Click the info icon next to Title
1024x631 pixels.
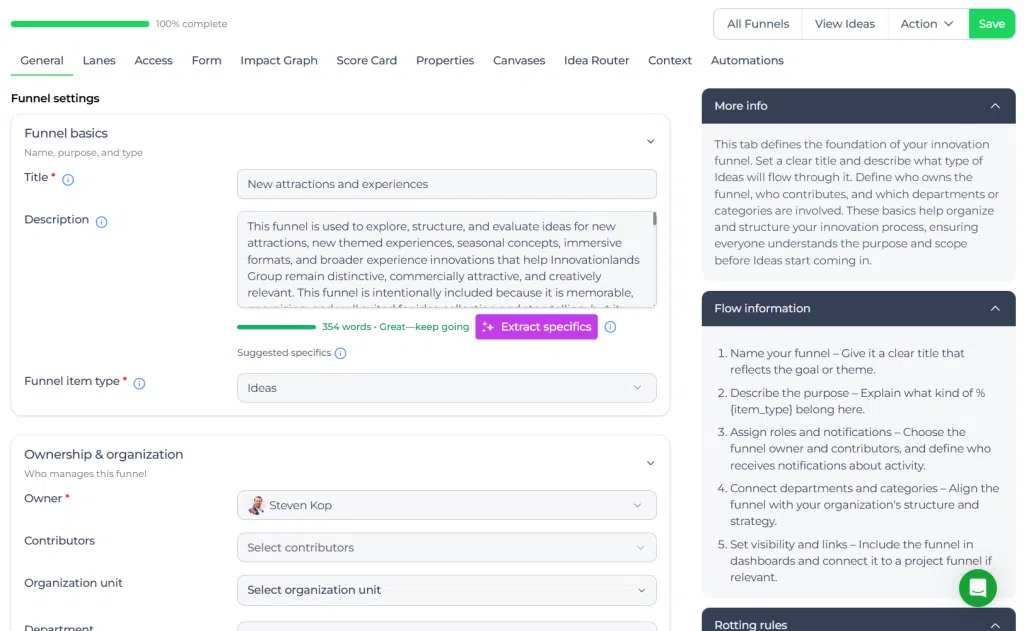[x=68, y=180]
